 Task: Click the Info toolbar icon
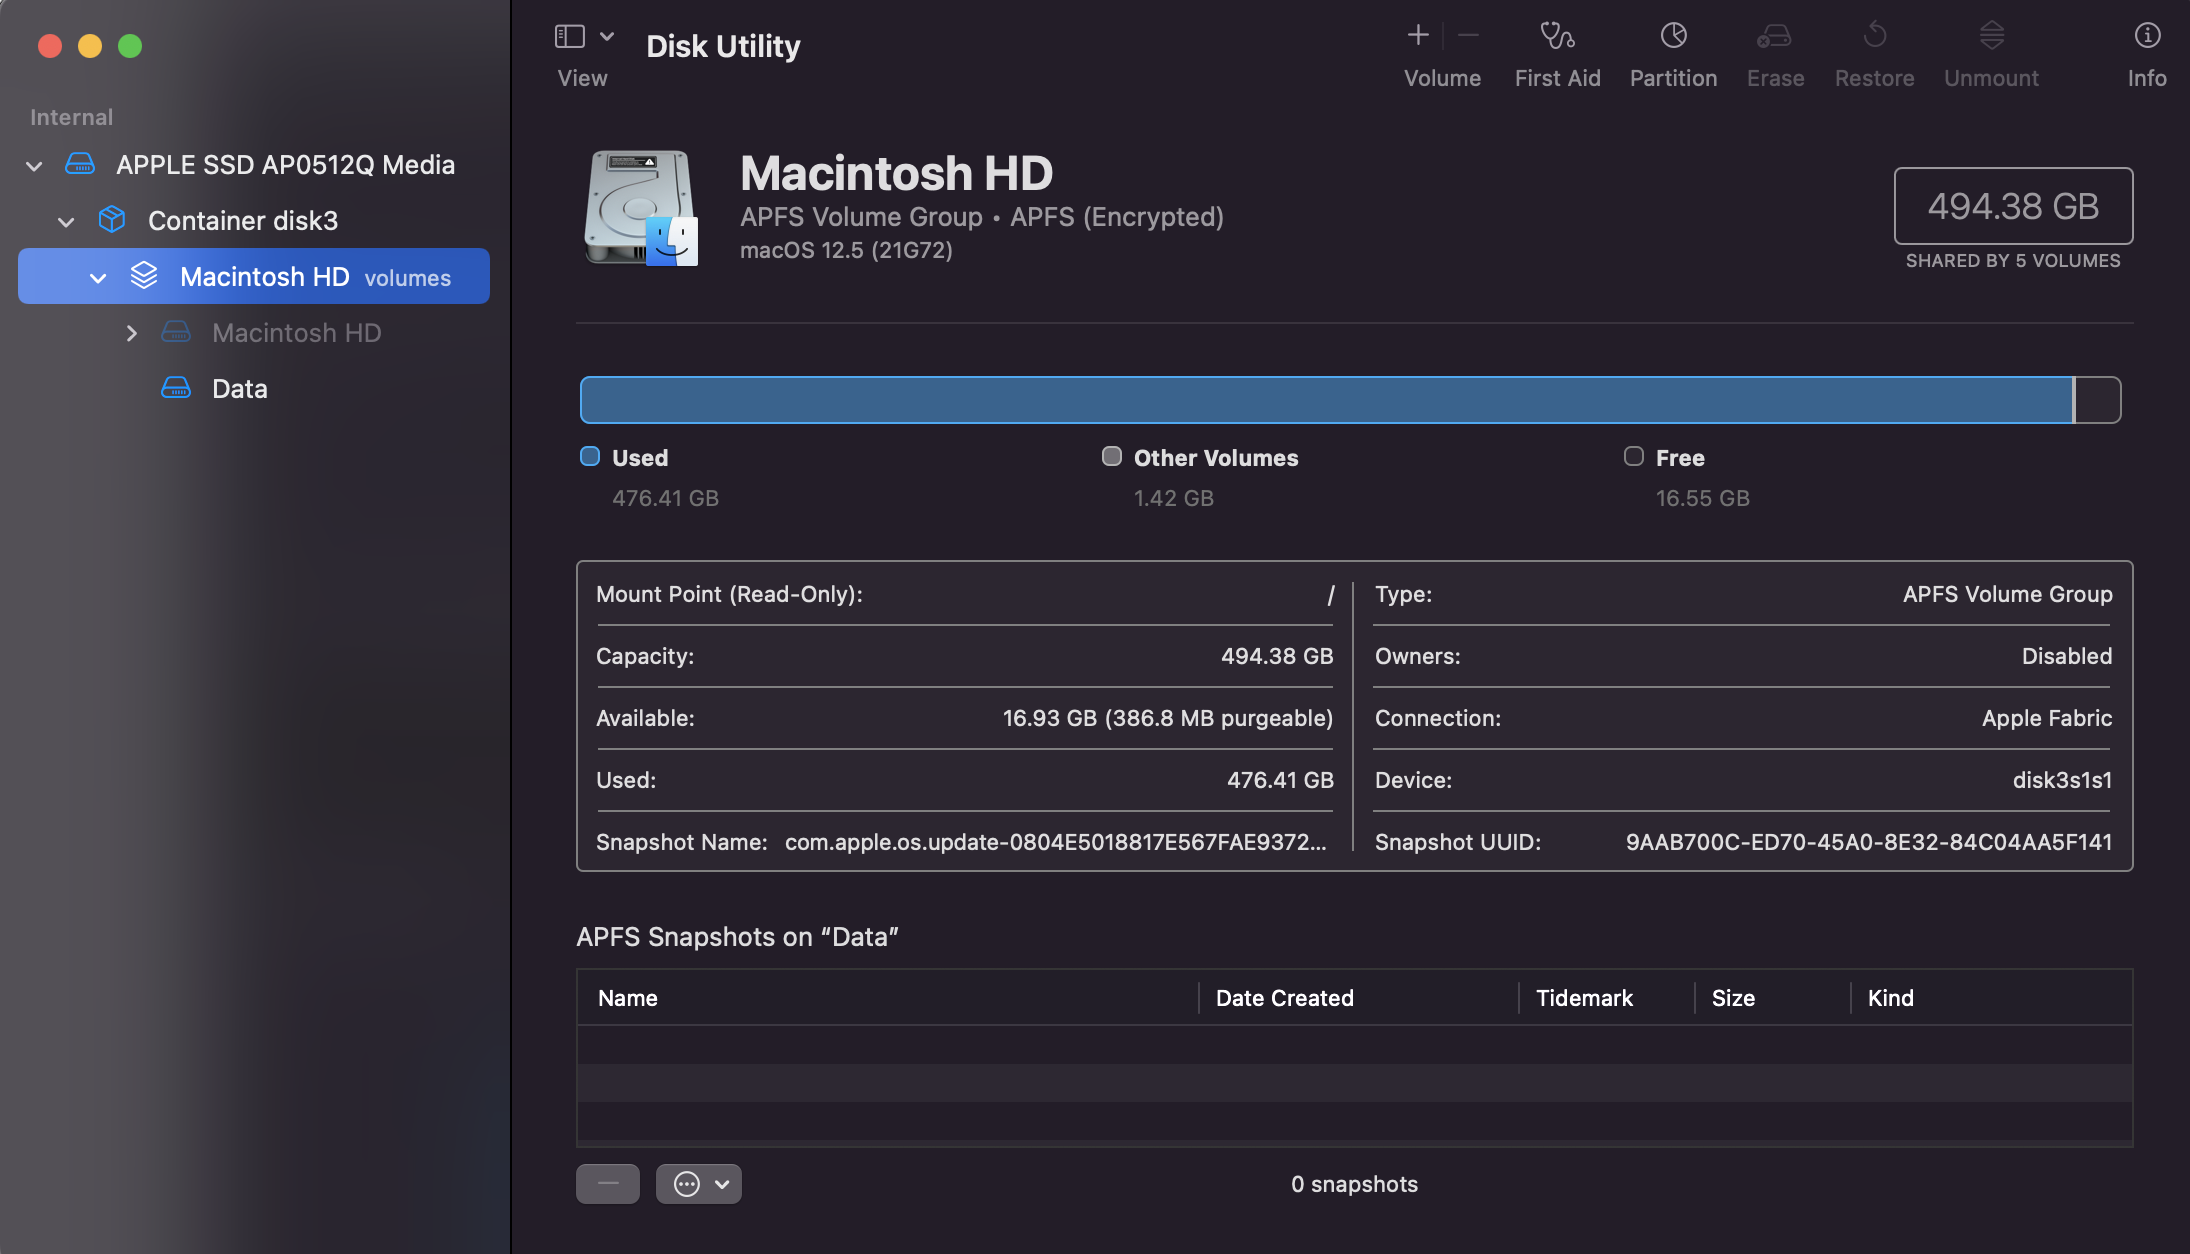(x=2147, y=36)
